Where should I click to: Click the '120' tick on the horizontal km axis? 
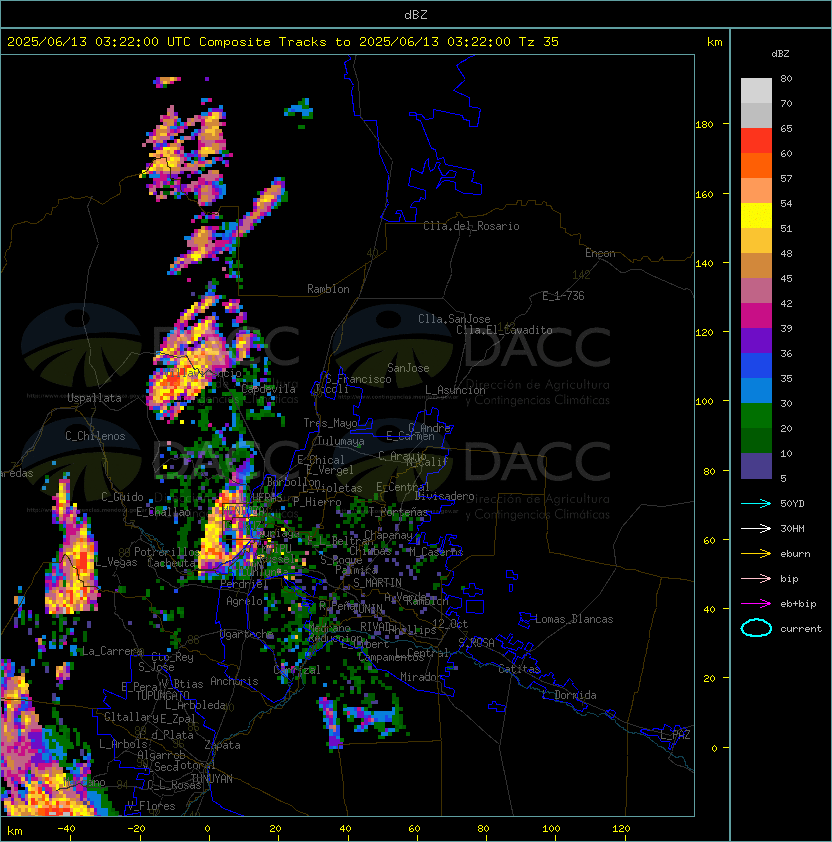[621, 829]
